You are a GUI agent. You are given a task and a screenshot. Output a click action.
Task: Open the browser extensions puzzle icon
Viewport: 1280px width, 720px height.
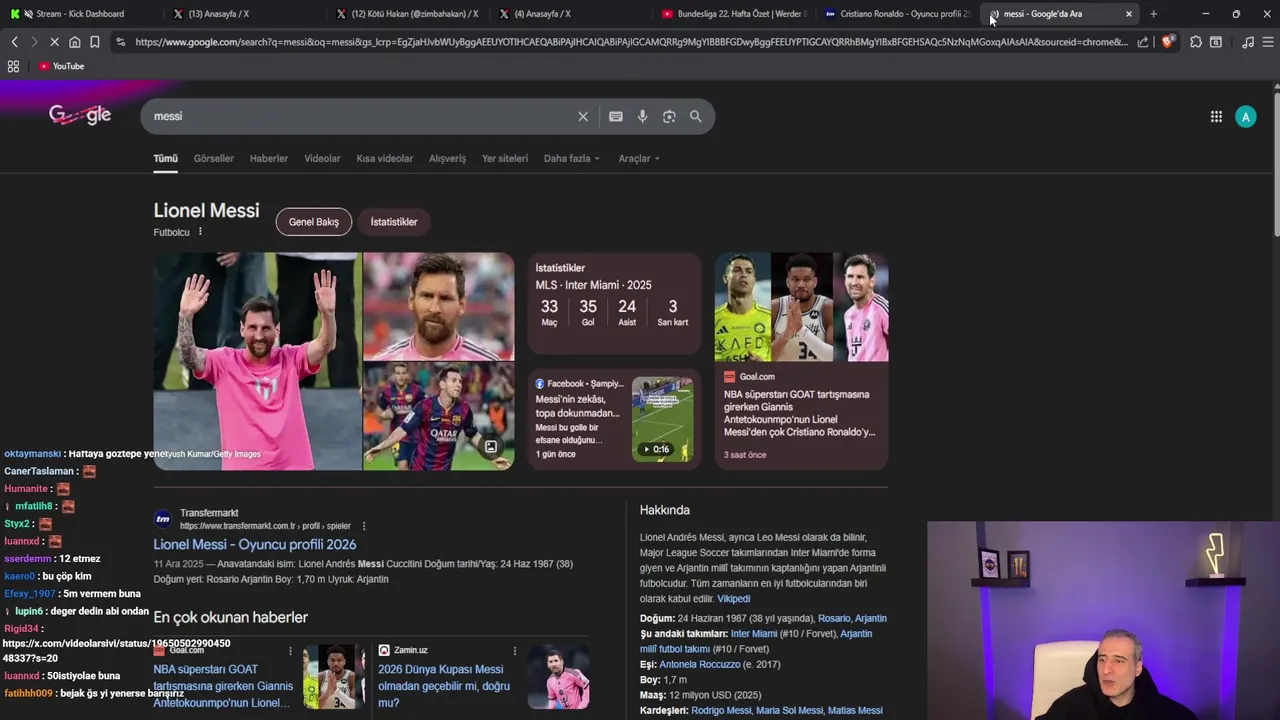point(1196,42)
